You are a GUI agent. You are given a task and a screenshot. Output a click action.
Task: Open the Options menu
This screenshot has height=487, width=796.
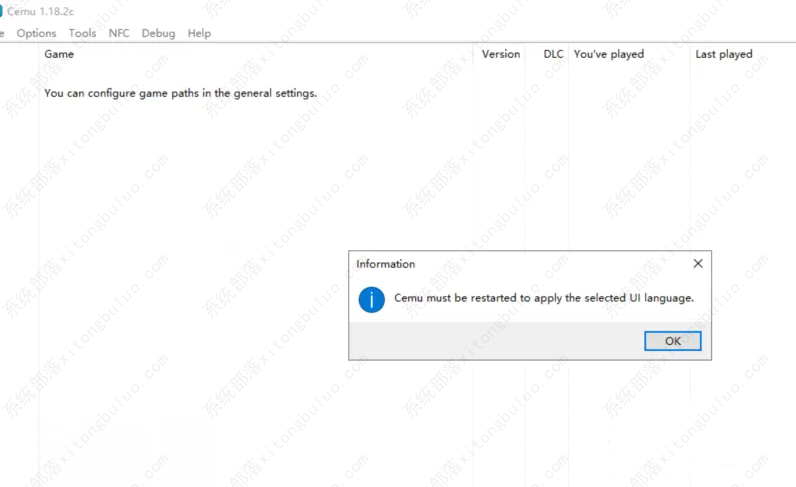pyautogui.click(x=36, y=33)
